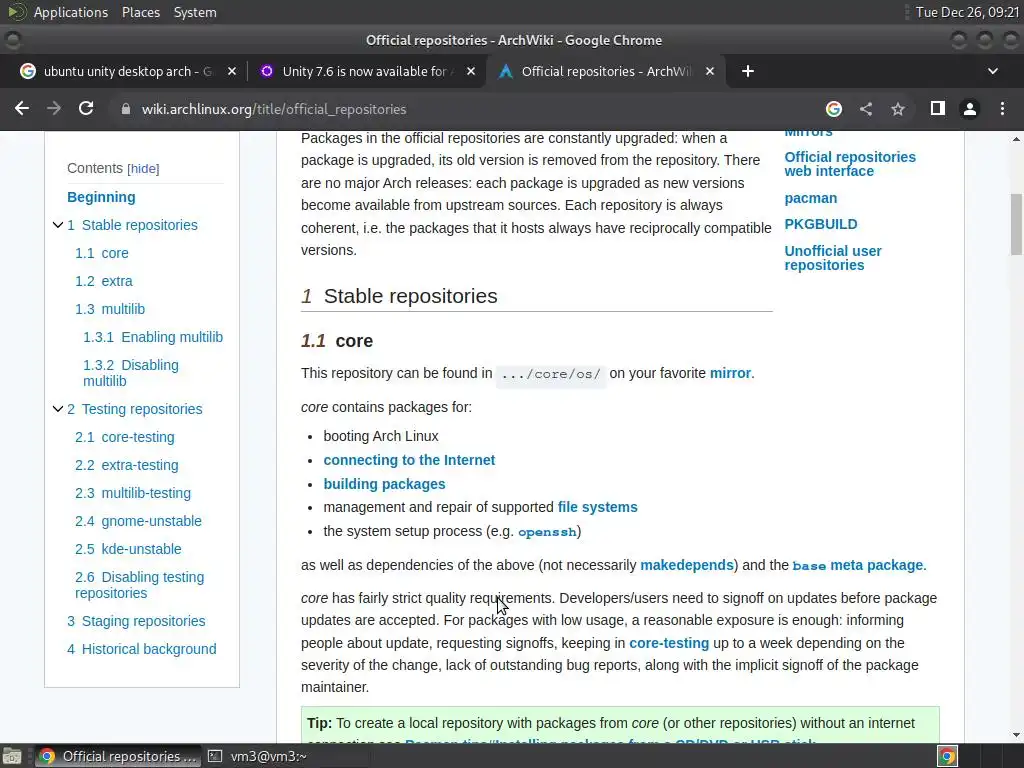Image resolution: width=1024 pixels, height=768 pixels.
Task: Open building packages link
Action: (384, 484)
